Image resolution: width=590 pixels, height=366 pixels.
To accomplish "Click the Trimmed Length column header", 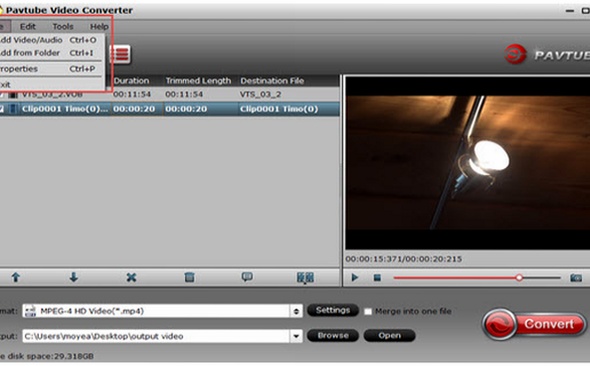I will tap(198, 81).
